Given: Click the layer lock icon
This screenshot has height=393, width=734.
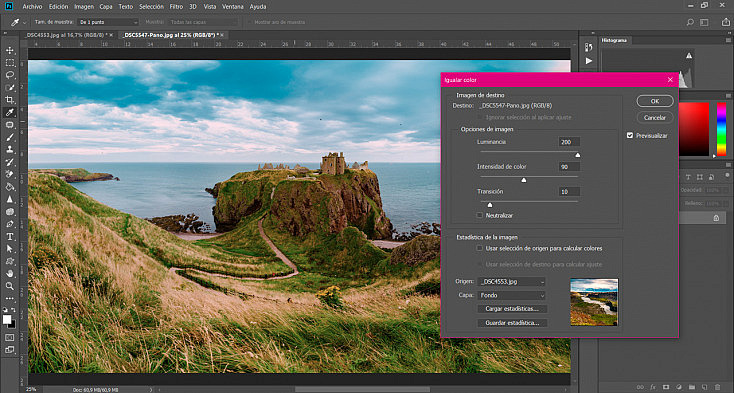Looking at the screenshot, I should (x=716, y=218).
